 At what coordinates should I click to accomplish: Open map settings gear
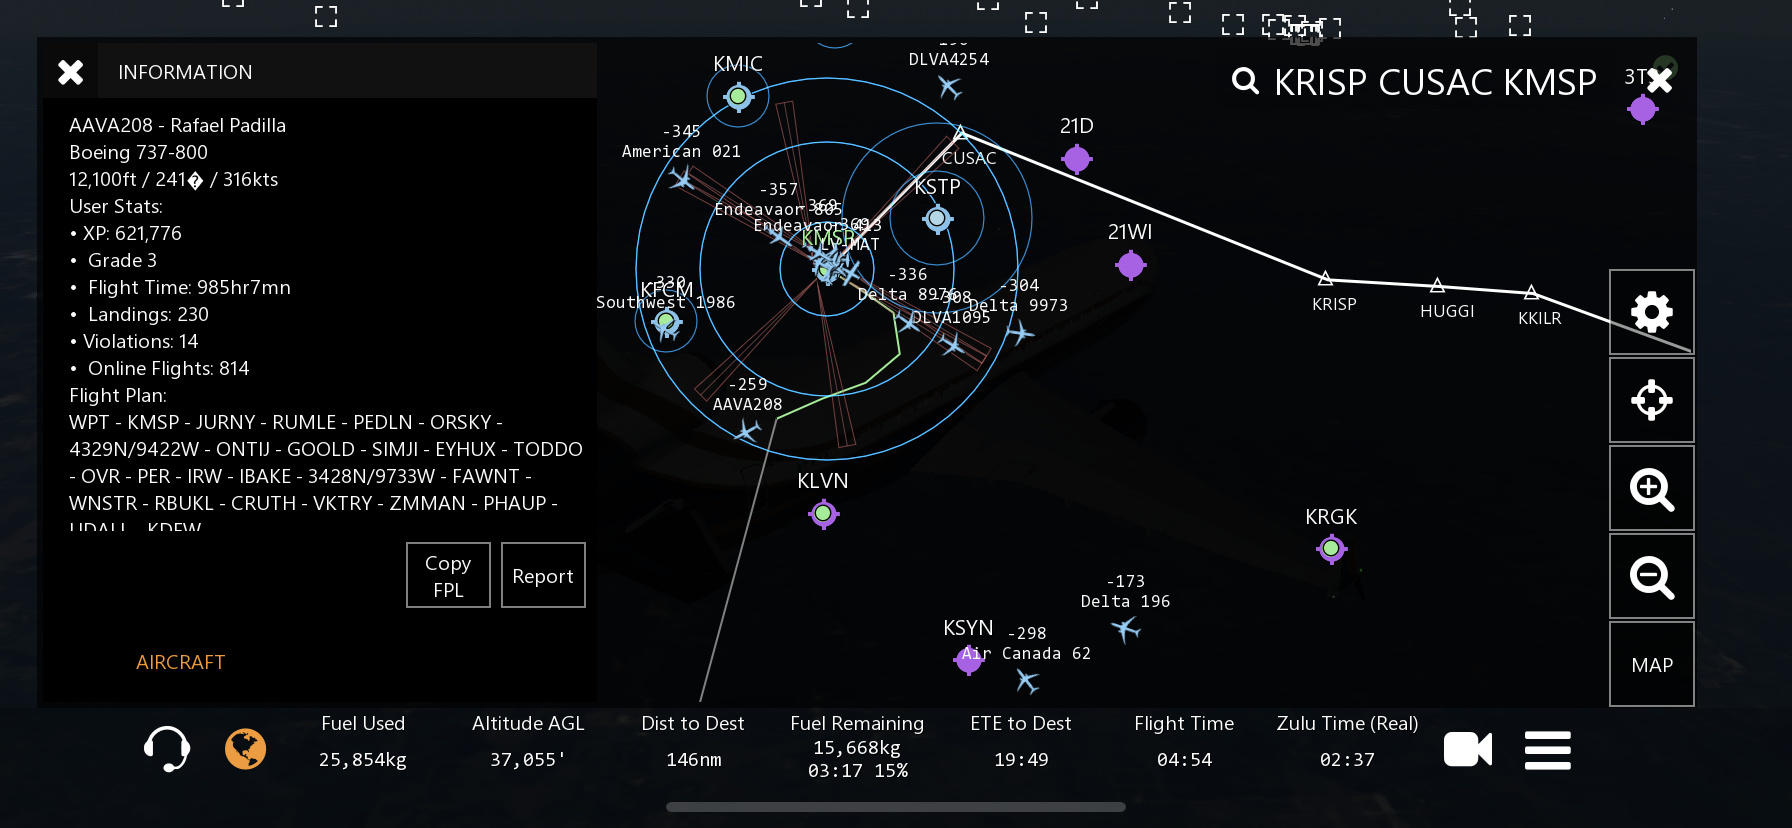pos(1652,312)
